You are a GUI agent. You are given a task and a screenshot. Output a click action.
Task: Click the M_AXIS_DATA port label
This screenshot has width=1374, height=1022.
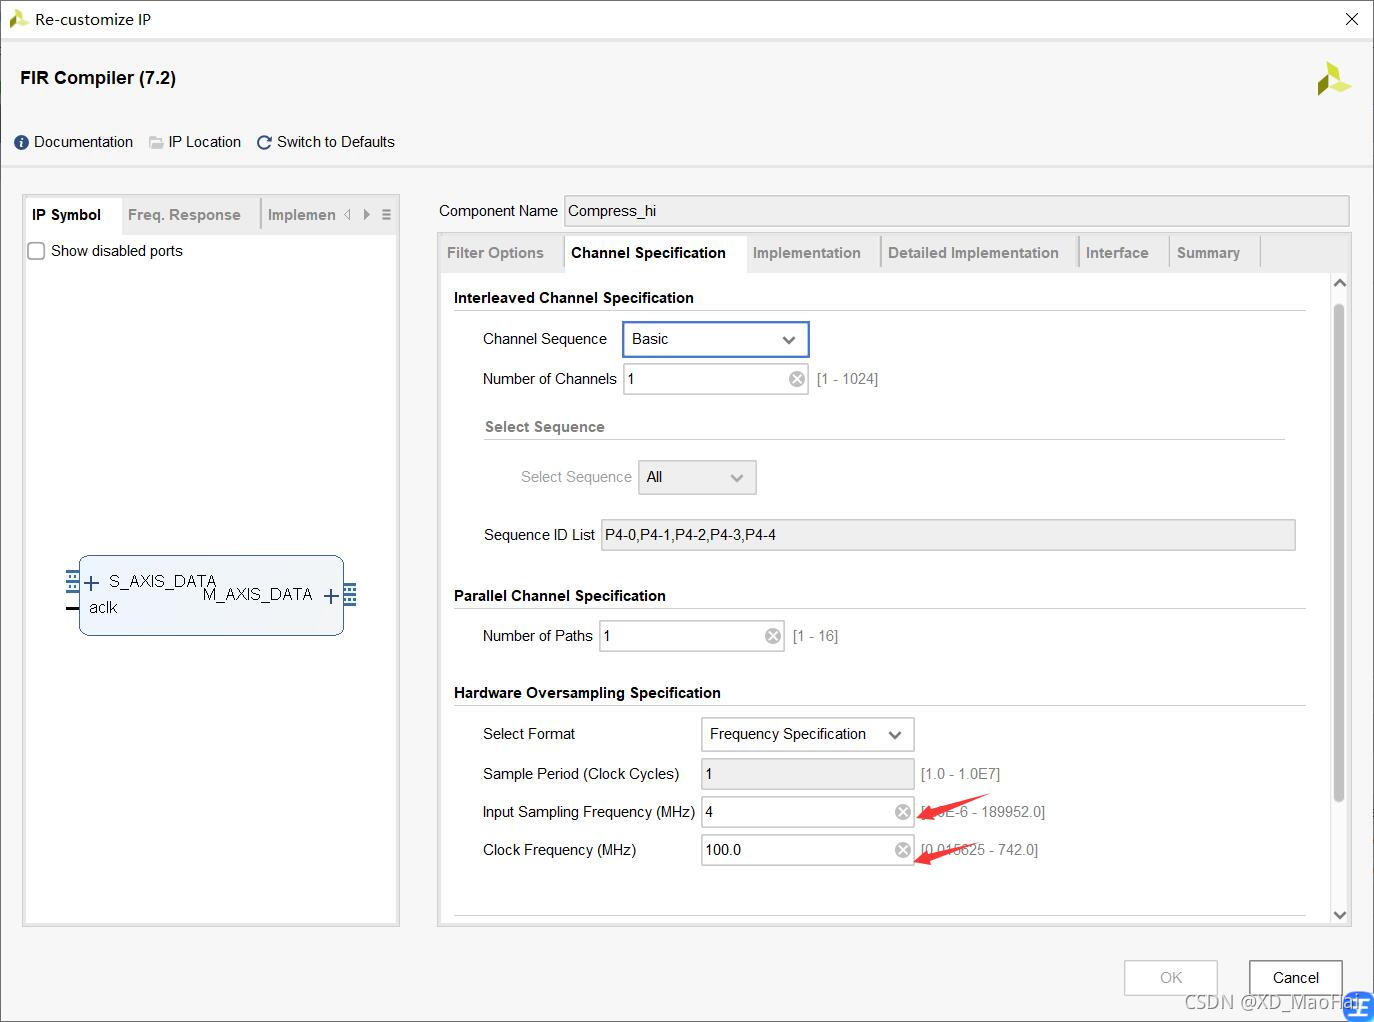pyautogui.click(x=258, y=595)
